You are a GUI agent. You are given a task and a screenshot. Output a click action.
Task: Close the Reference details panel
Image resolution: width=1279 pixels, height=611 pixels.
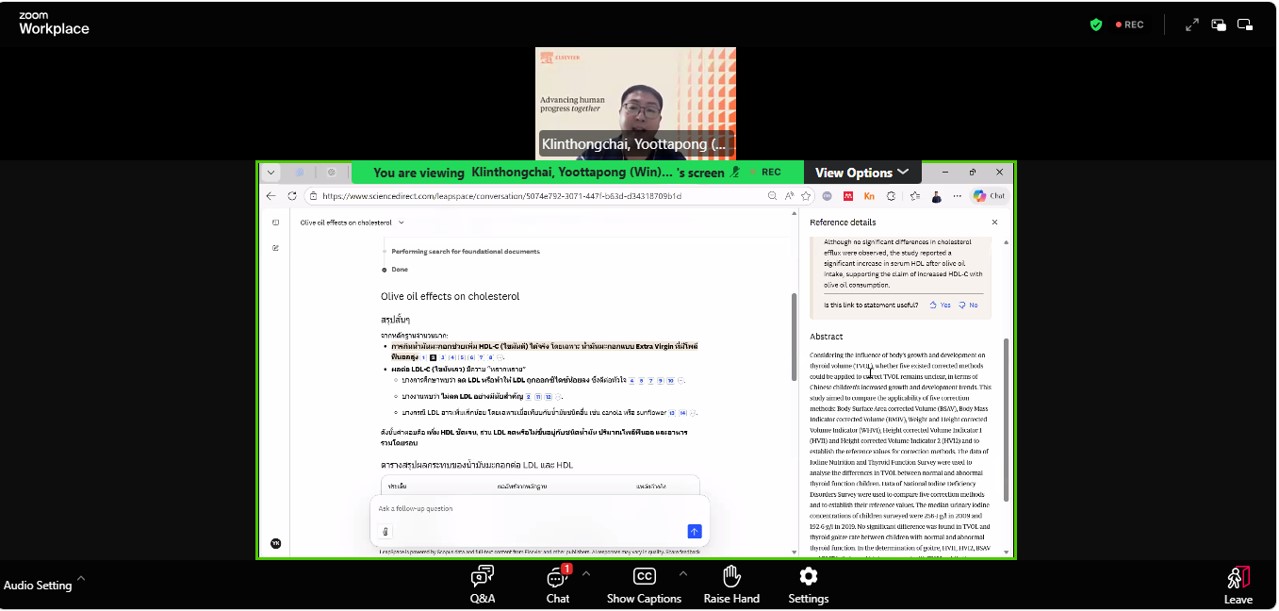point(994,222)
